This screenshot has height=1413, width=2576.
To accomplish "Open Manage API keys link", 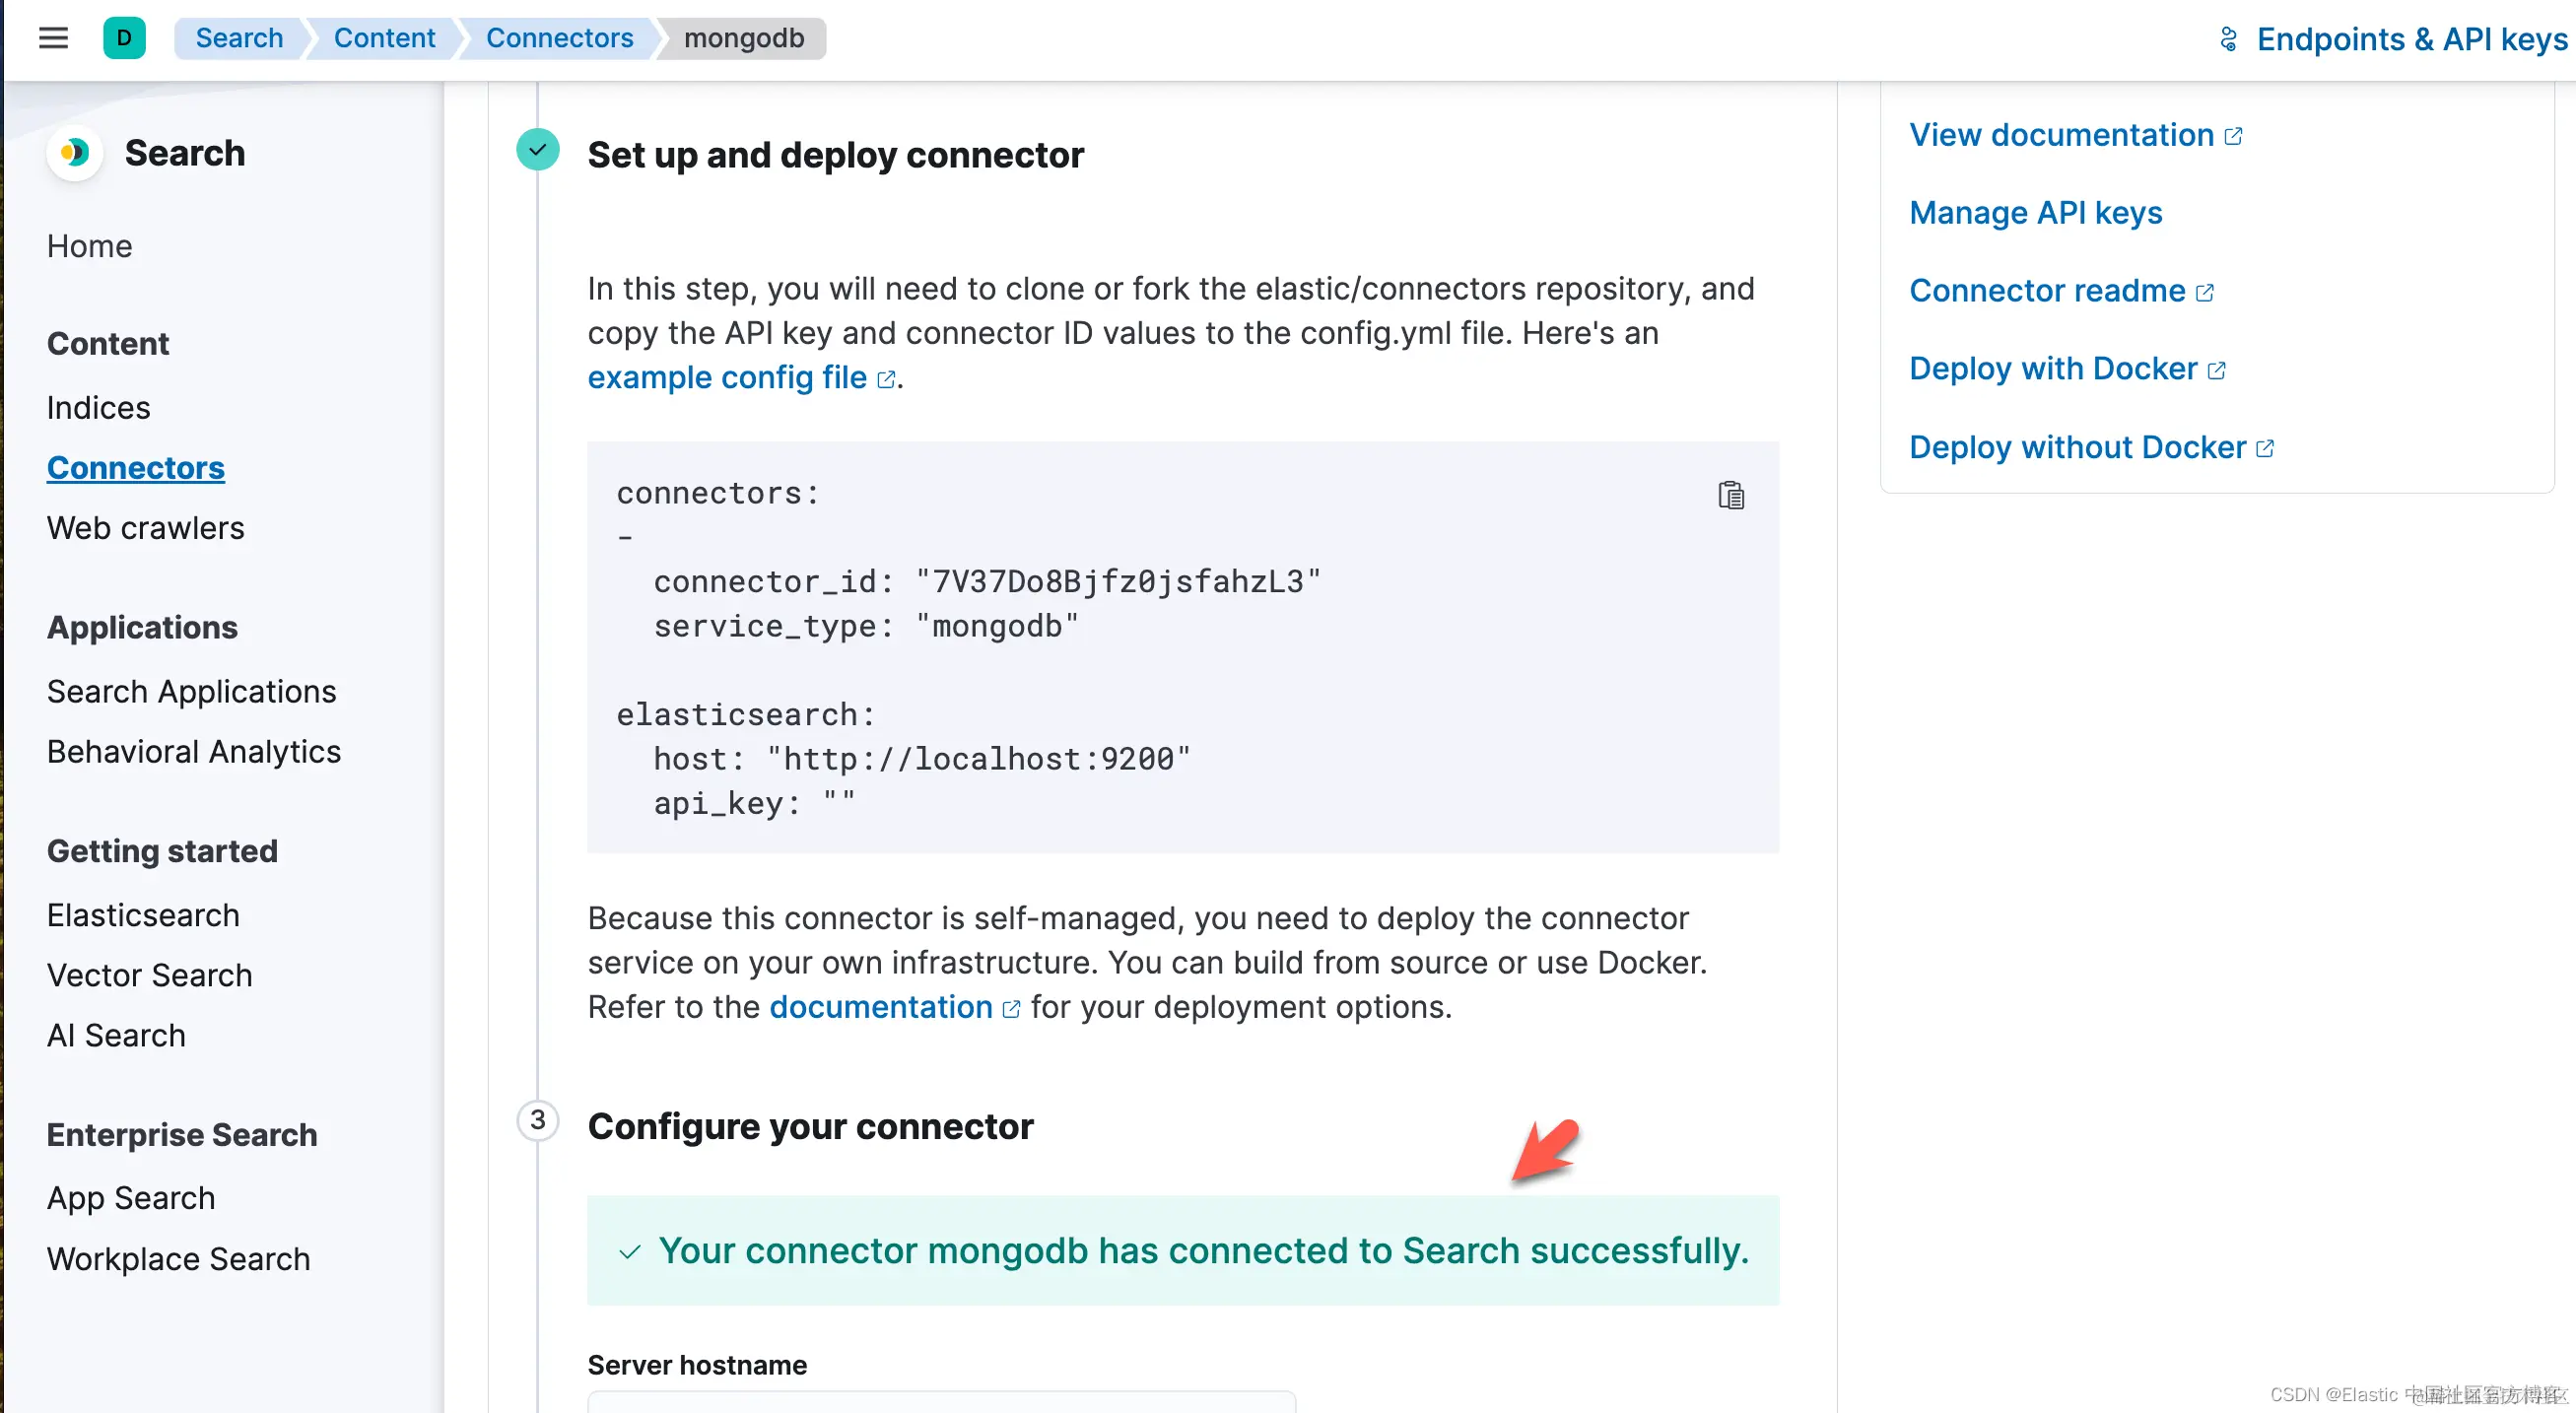I will point(2035,212).
